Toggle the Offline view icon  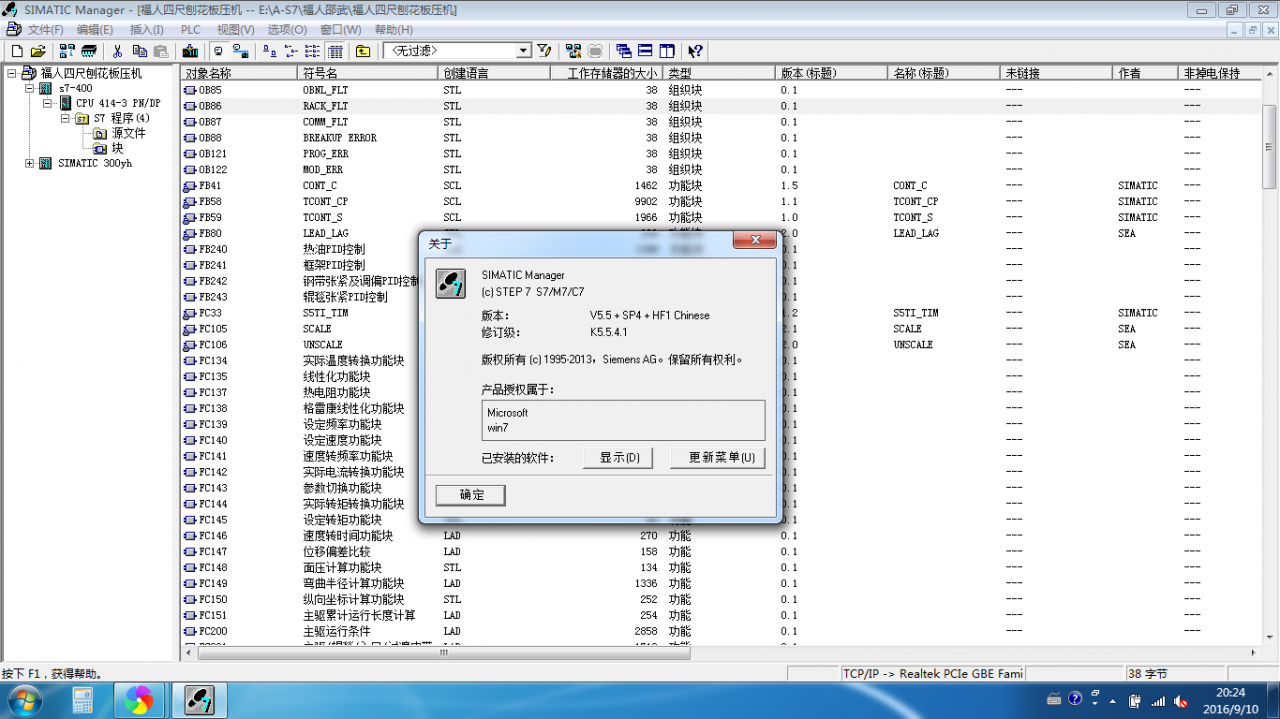(219, 50)
